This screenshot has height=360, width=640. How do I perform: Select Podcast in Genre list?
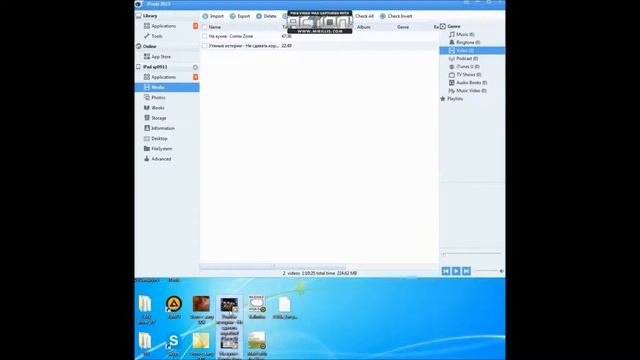467,59
